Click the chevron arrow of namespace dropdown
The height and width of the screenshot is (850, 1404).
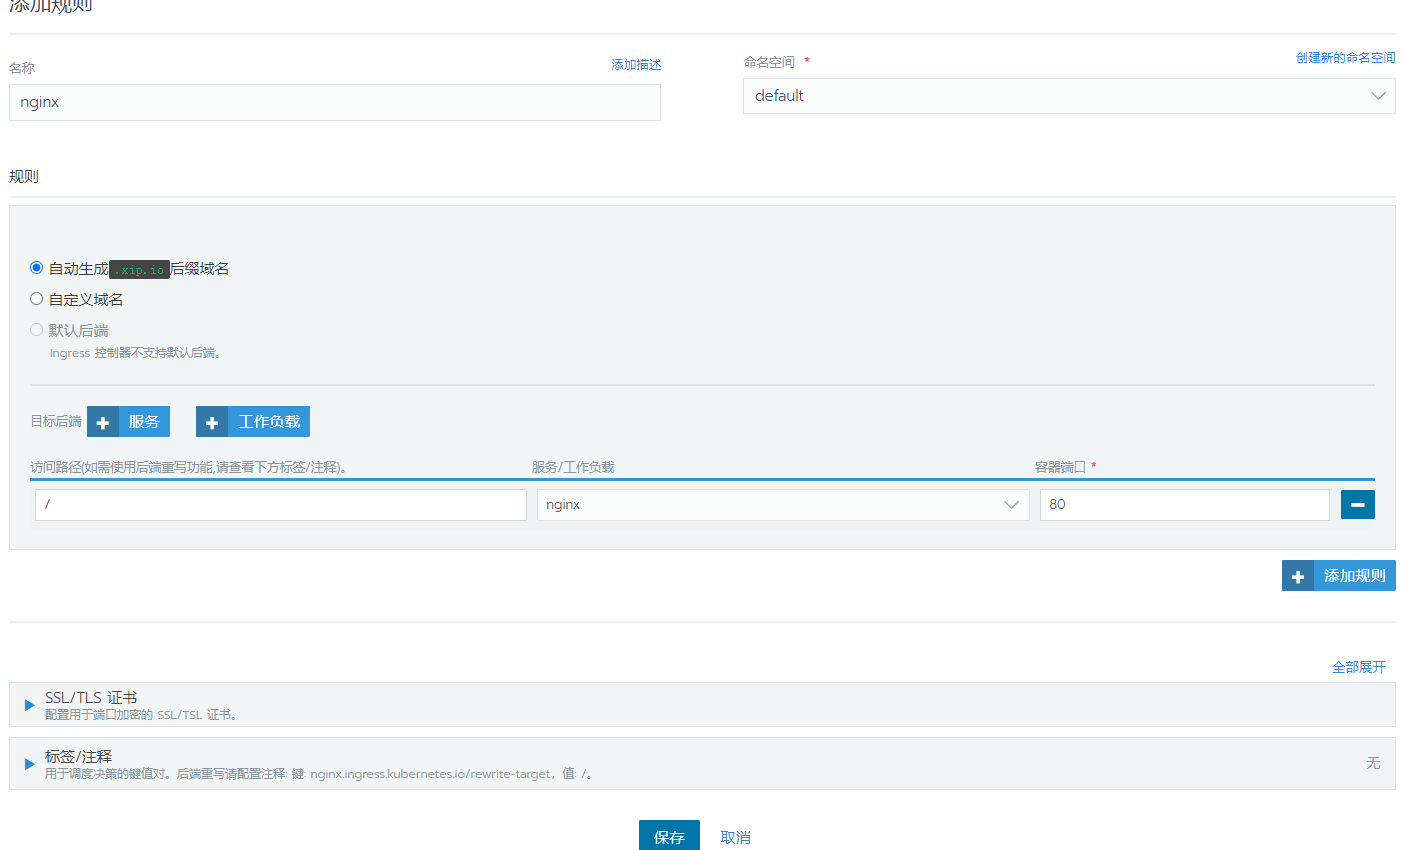tap(1378, 96)
